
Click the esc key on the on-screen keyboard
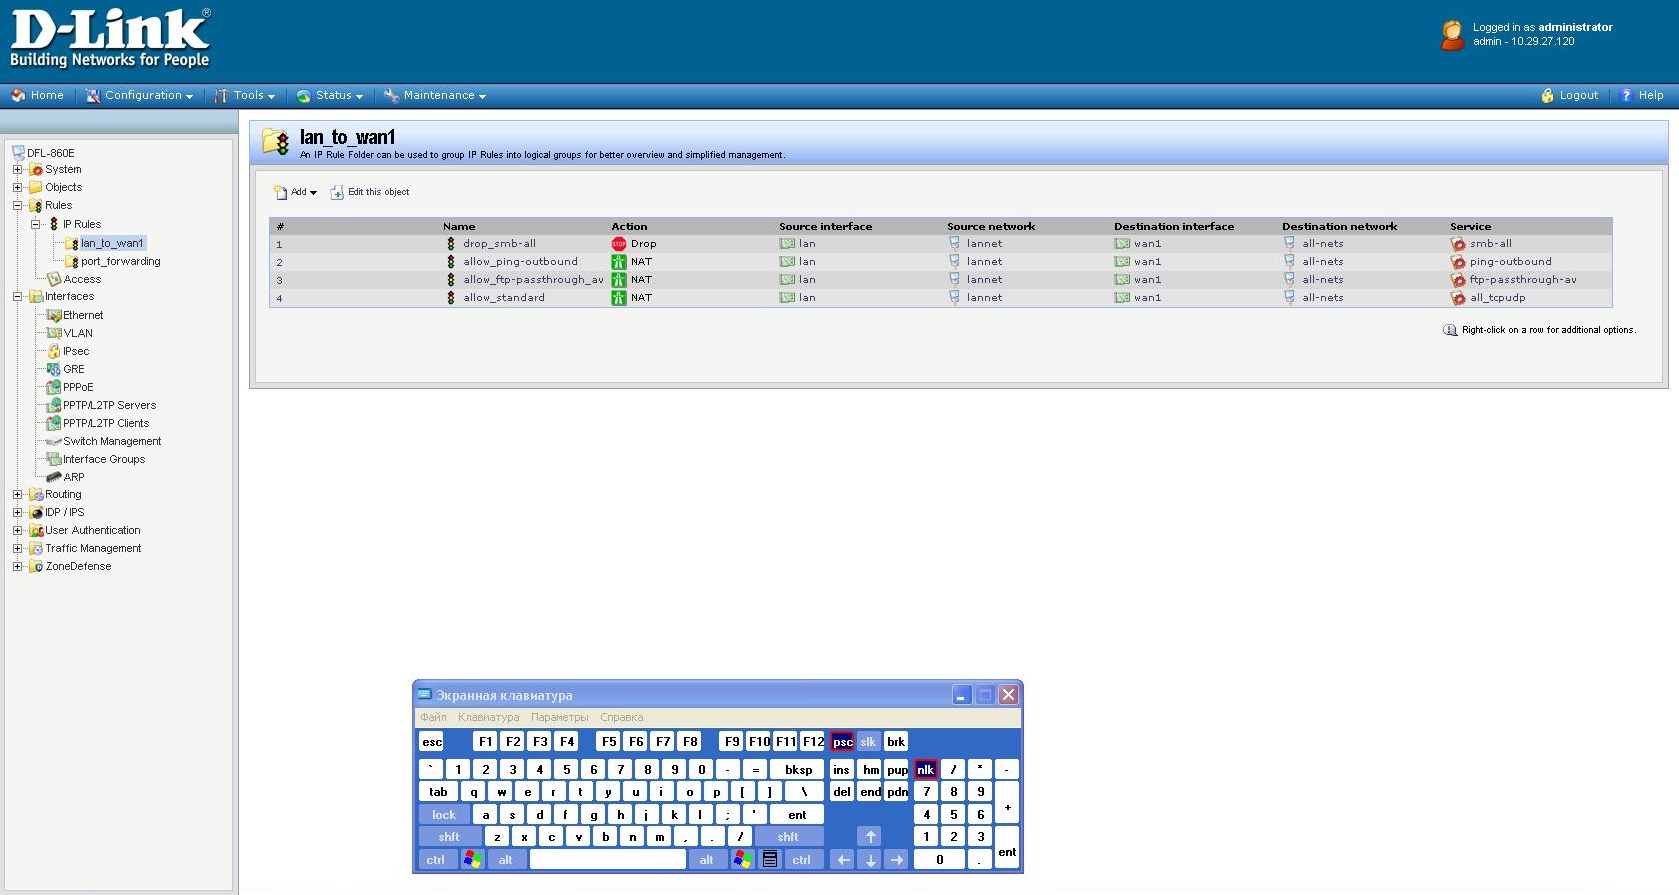tap(432, 742)
